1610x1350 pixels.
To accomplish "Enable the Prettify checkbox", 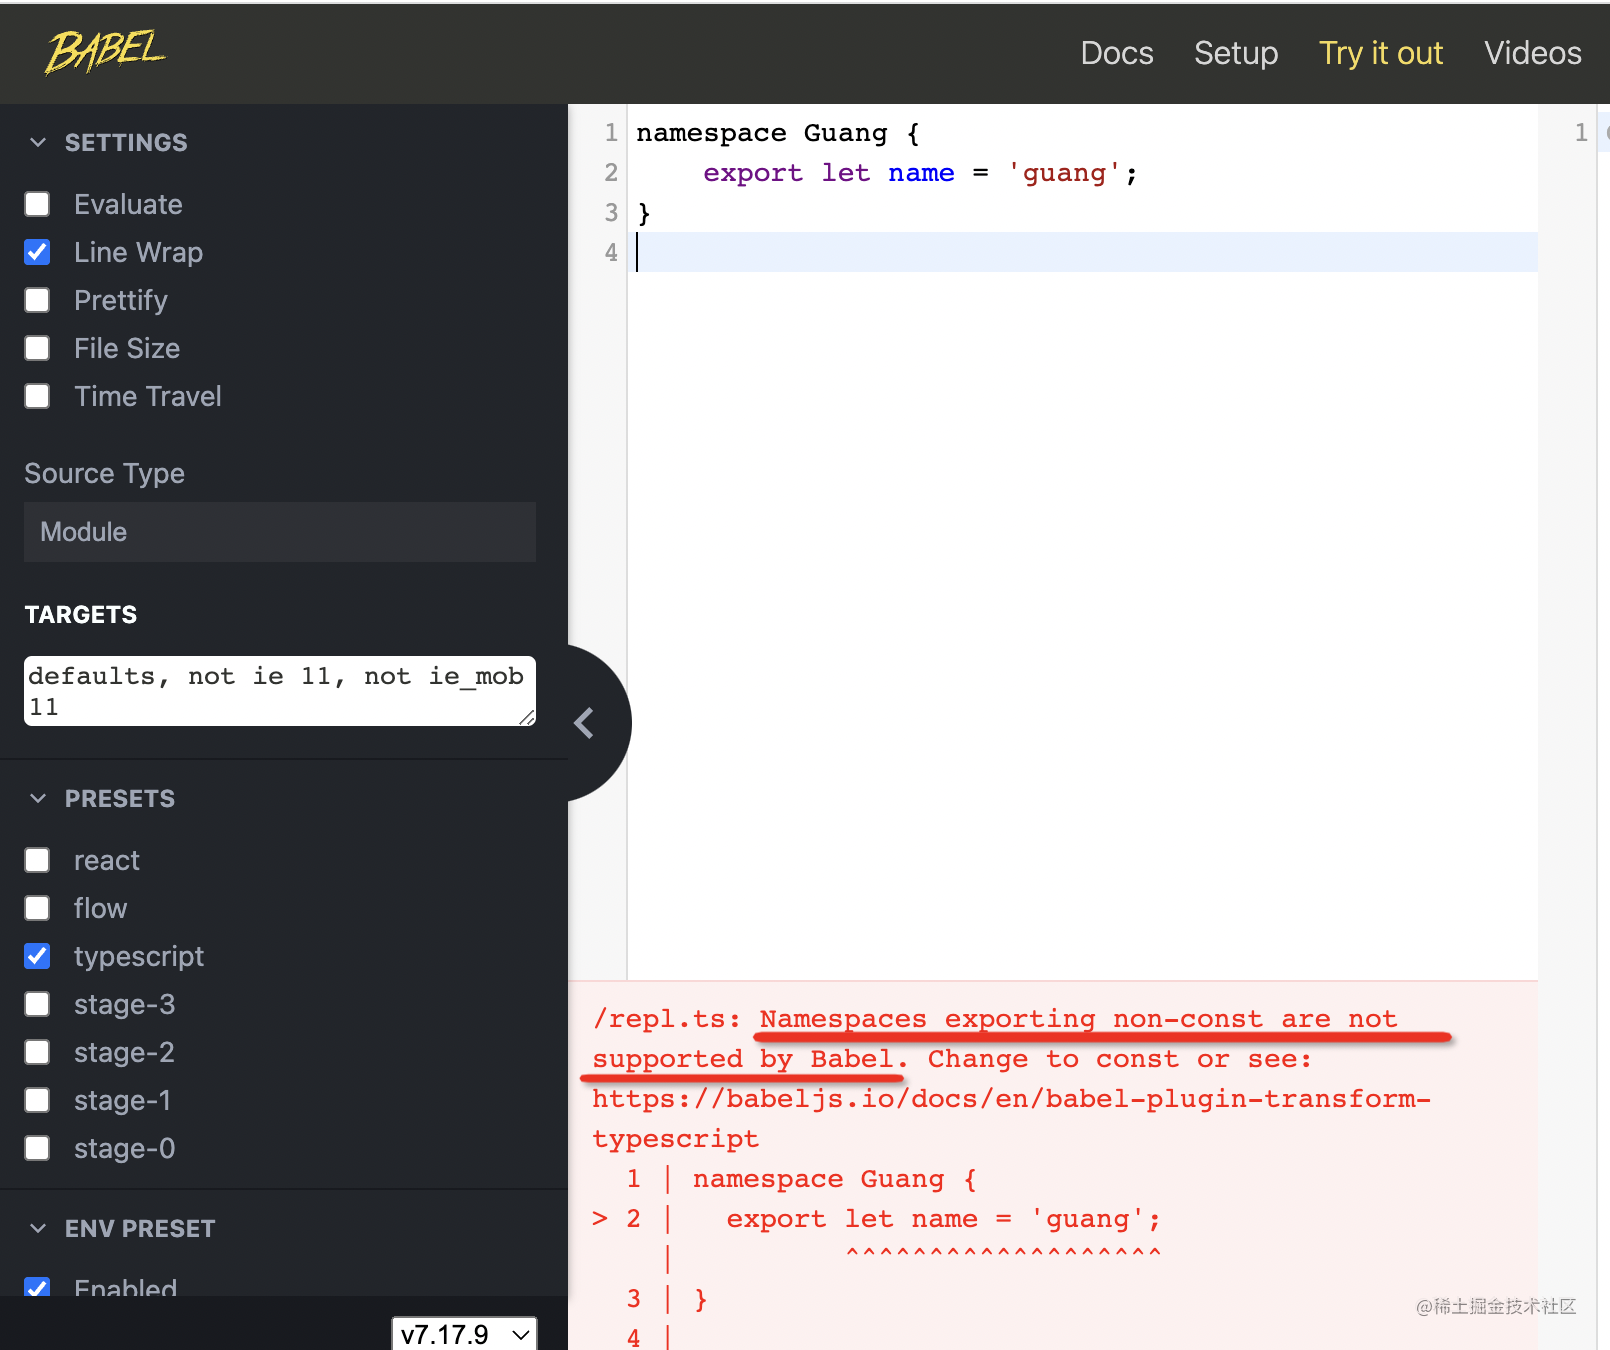I will 38,301.
